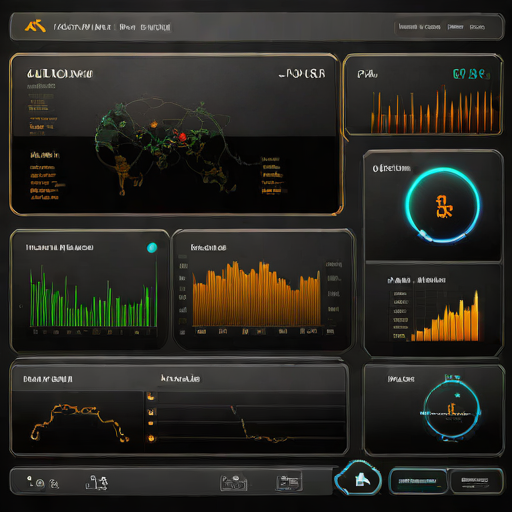The height and width of the screenshot is (512, 512).
Task: Click the map panel's top-right label
Action: [302, 74]
